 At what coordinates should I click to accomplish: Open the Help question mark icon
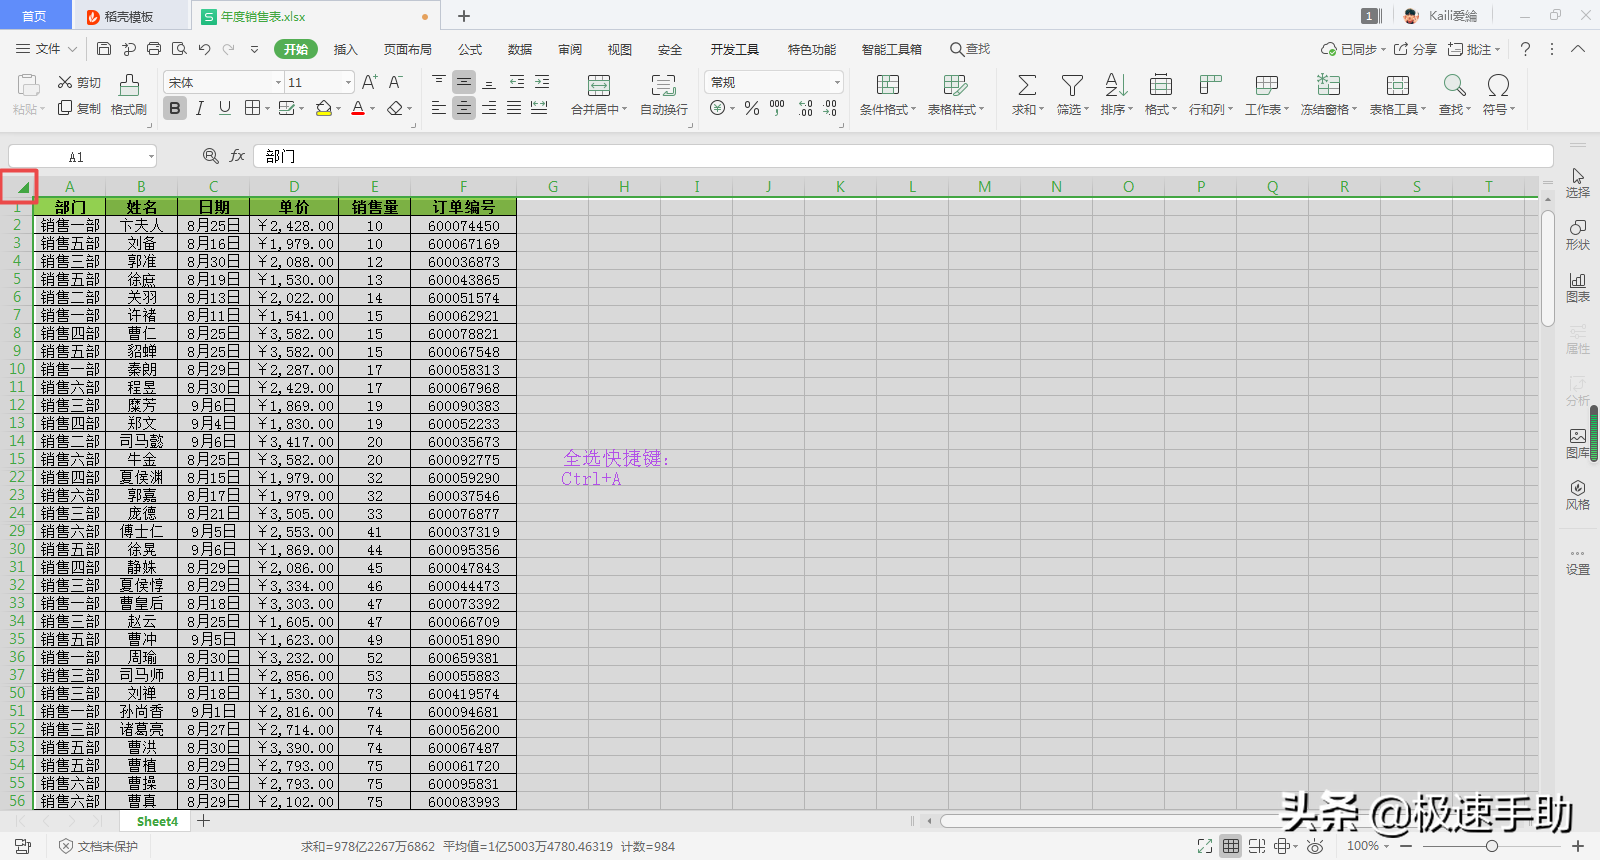point(1525,49)
